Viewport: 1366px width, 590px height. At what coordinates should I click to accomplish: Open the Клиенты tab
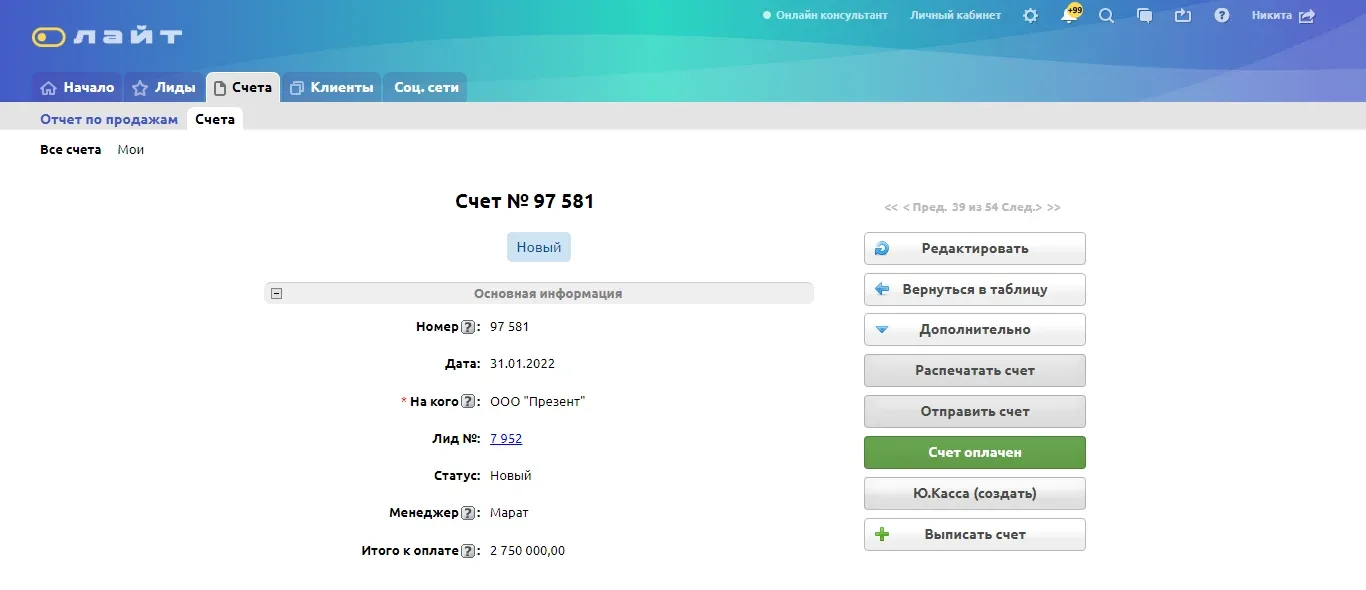pos(332,88)
